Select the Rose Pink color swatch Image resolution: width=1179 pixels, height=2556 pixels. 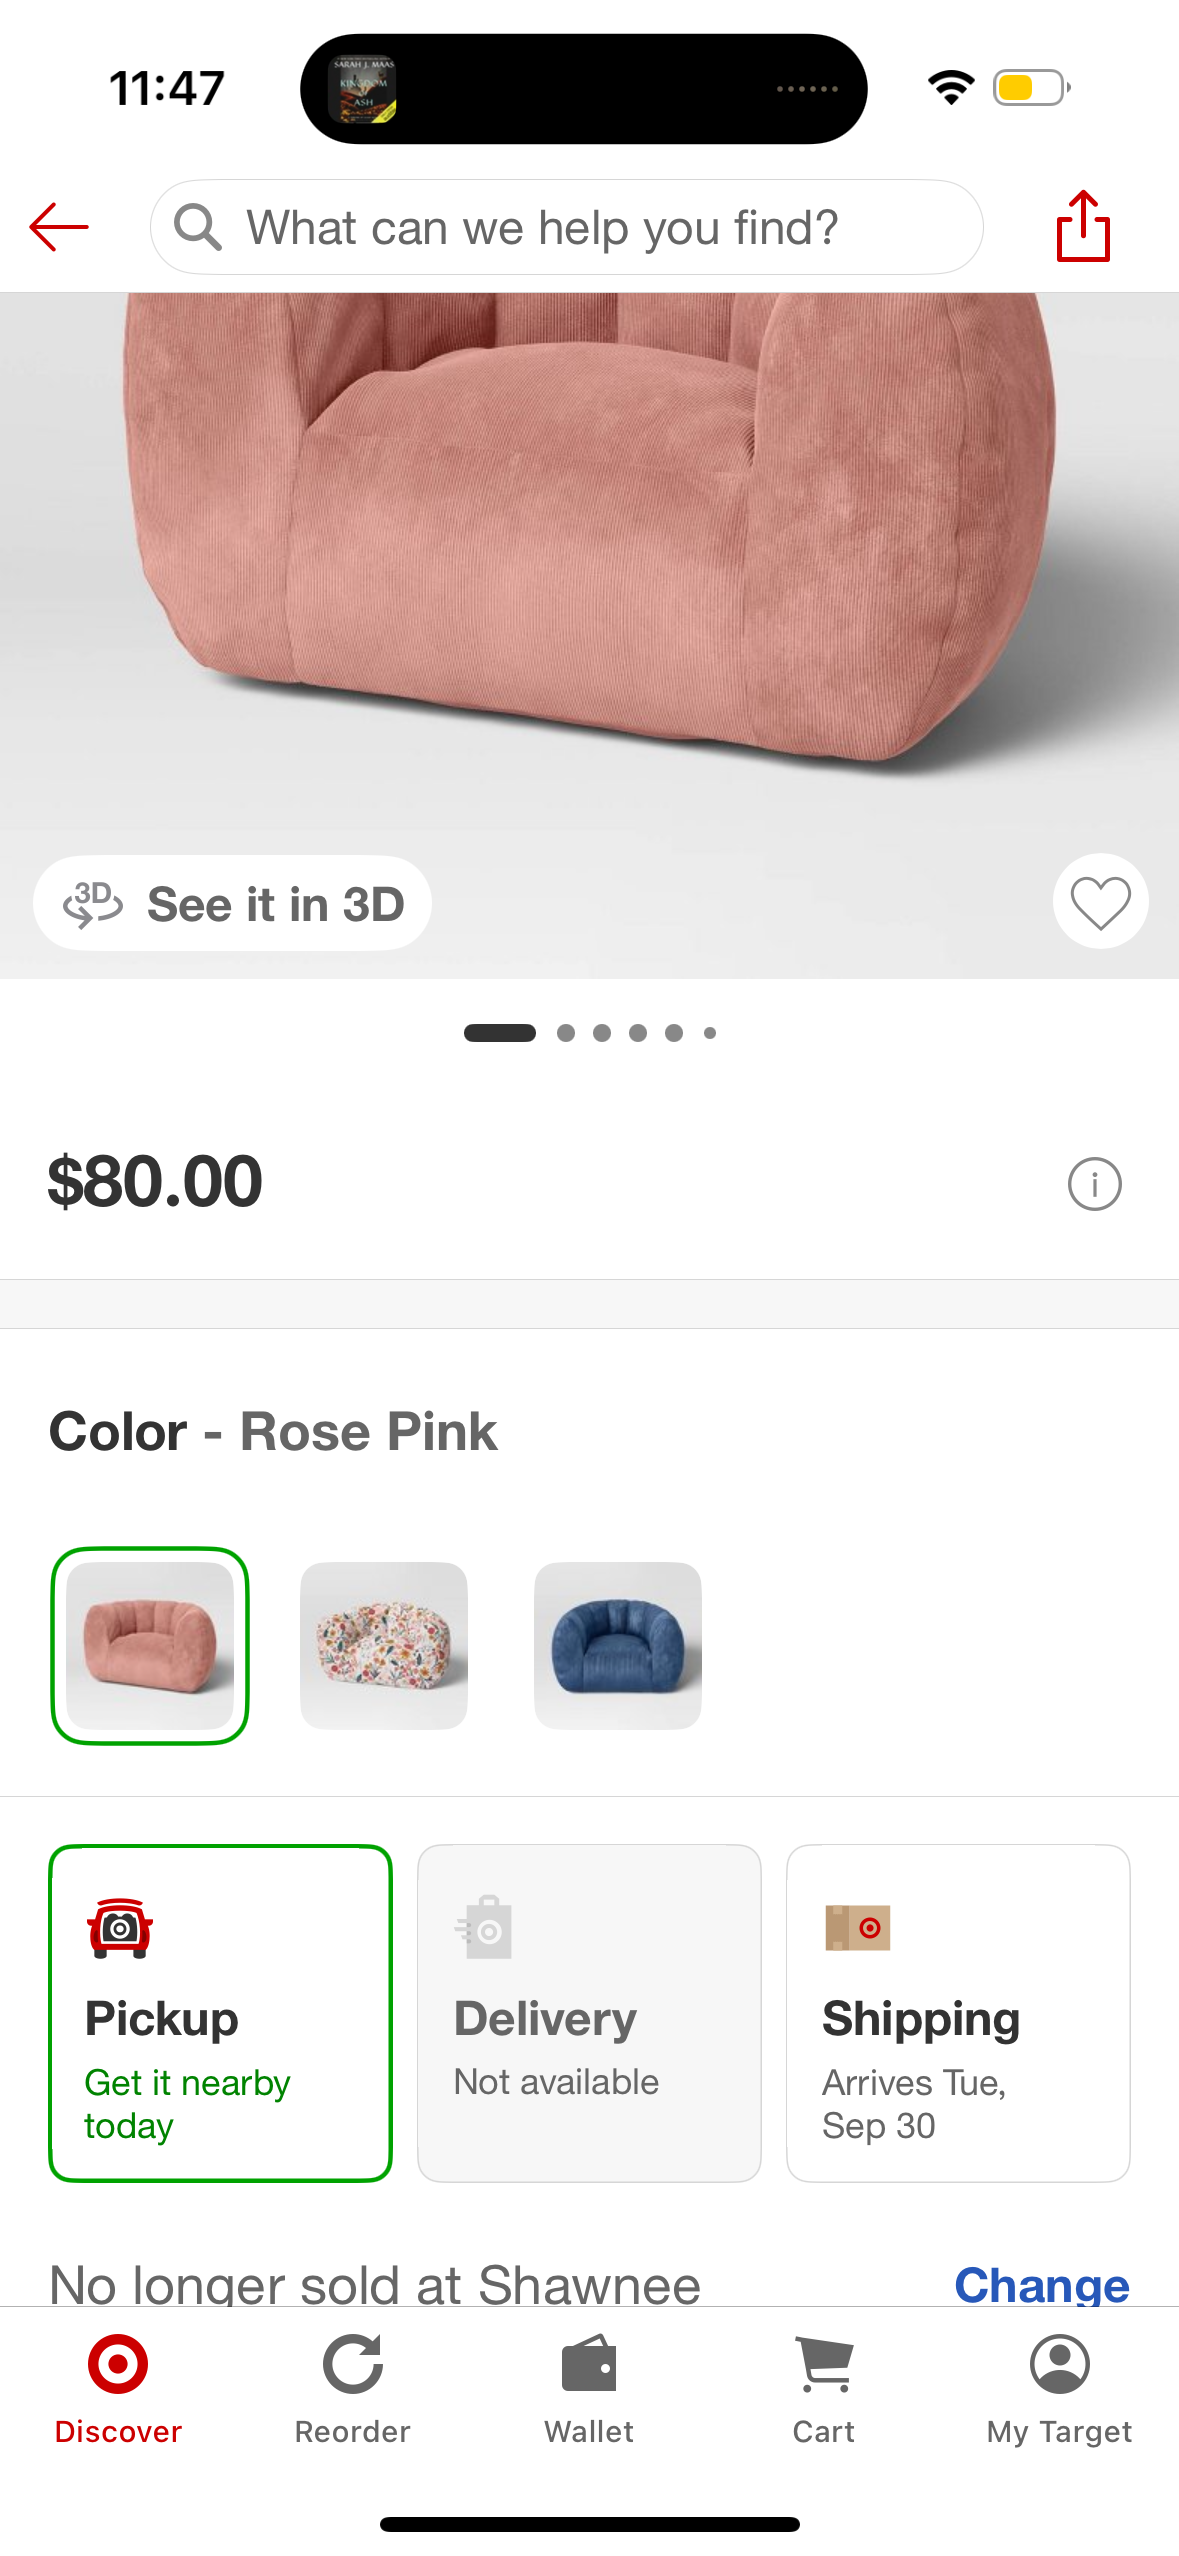point(150,1645)
